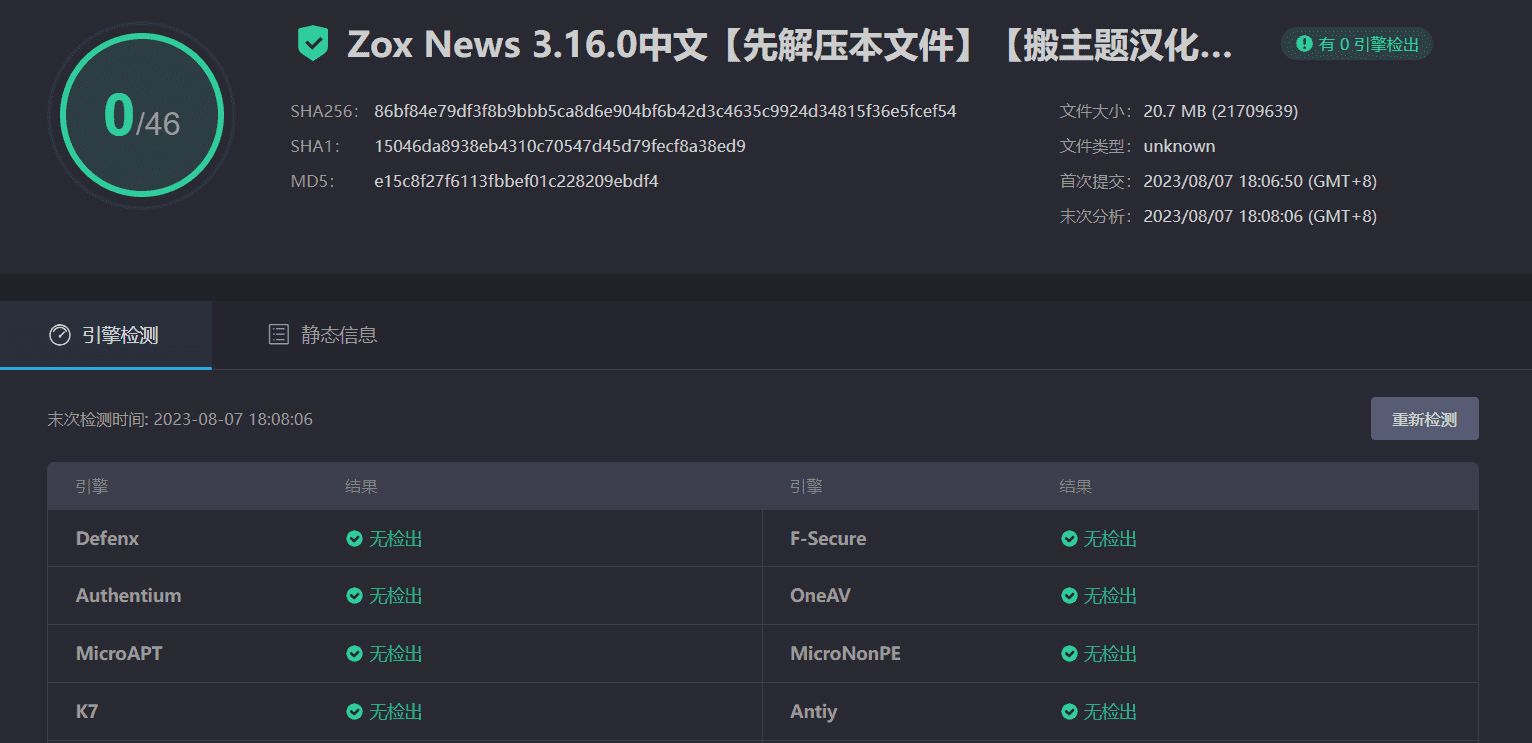Click the green check icon in the K7 row
1532x743 pixels.
coord(354,712)
